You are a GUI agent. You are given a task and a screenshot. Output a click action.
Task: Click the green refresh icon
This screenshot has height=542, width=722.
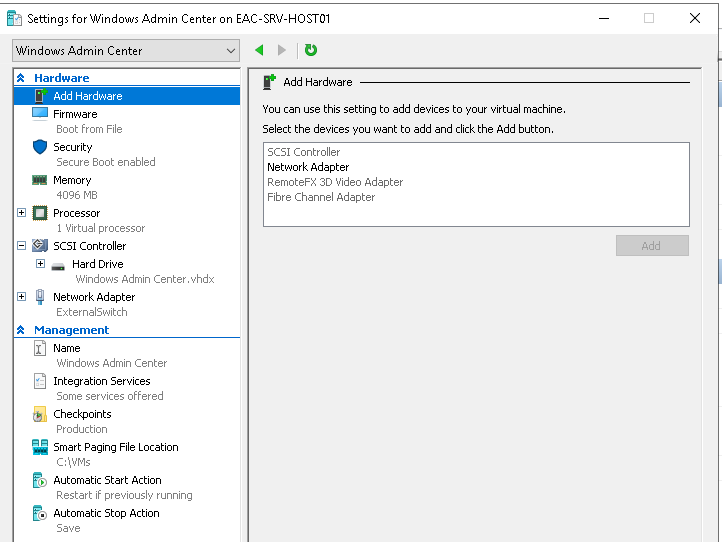tap(311, 50)
